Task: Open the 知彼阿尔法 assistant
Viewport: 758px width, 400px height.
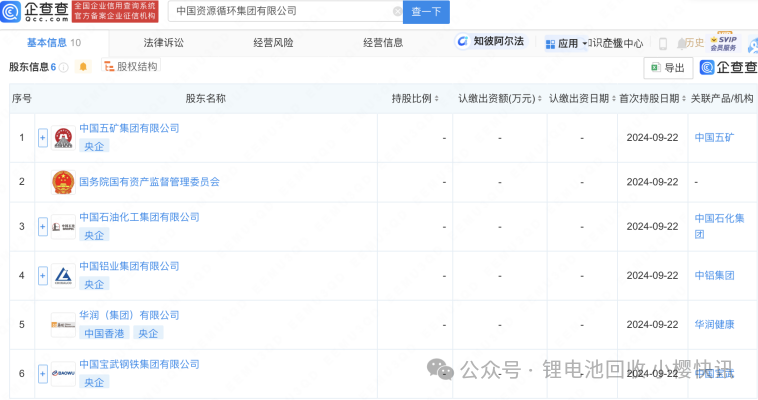Action: (490, 42)
